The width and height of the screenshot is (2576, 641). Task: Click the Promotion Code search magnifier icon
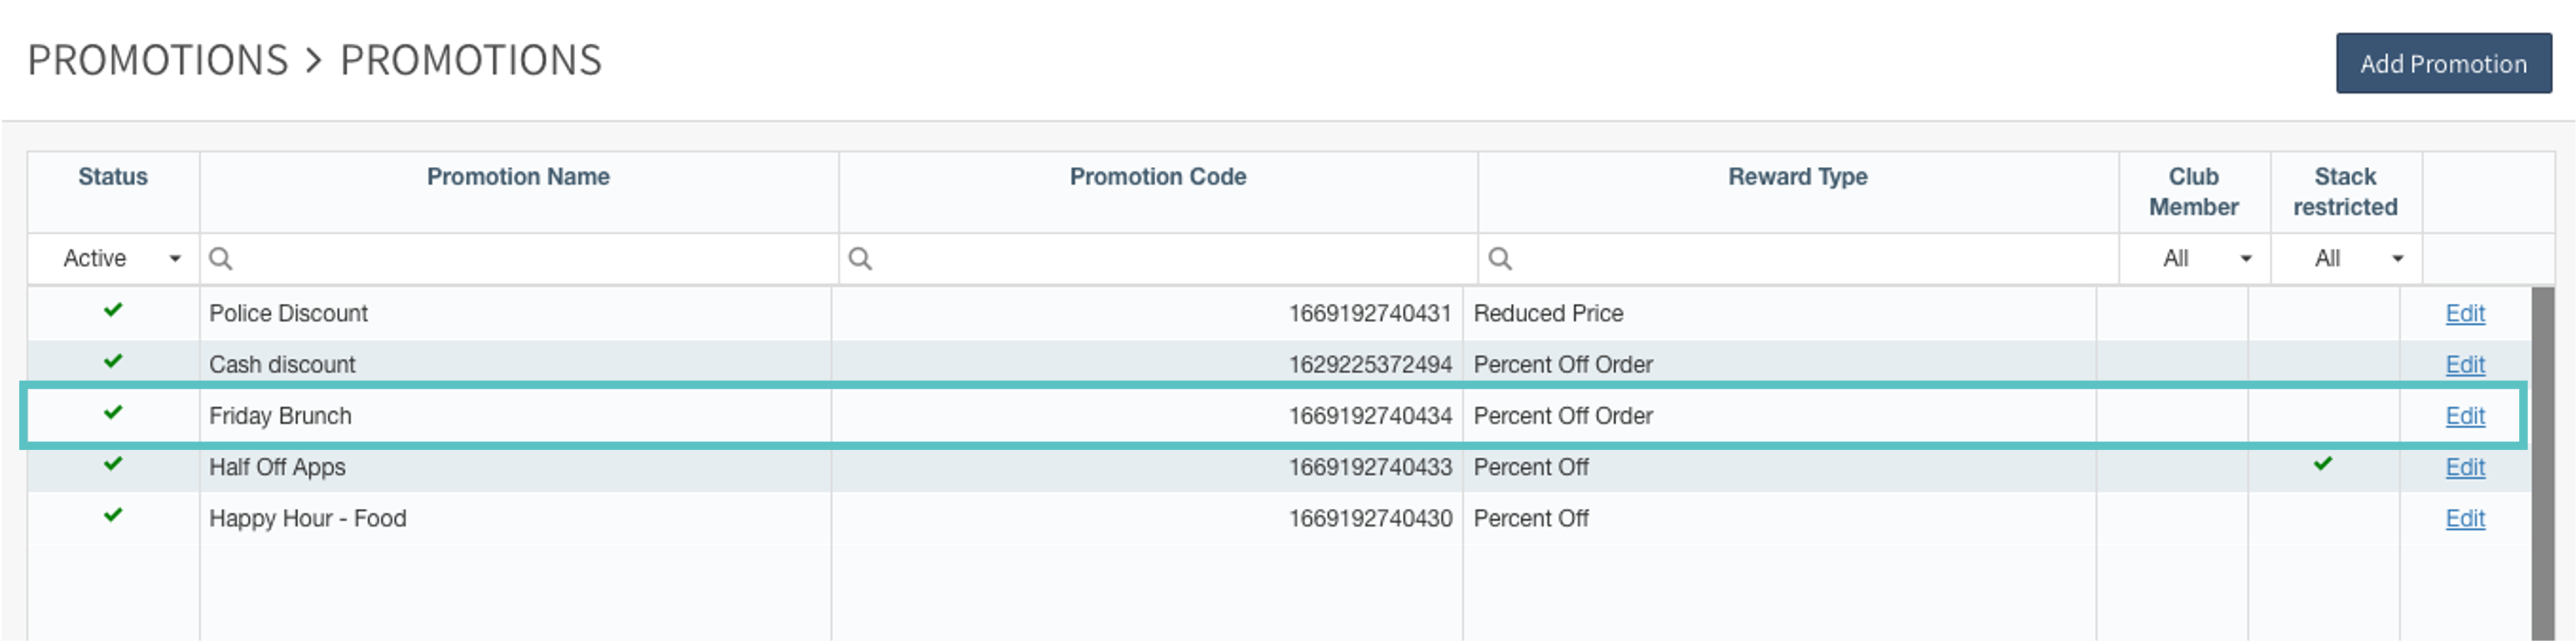coord(860,259)
